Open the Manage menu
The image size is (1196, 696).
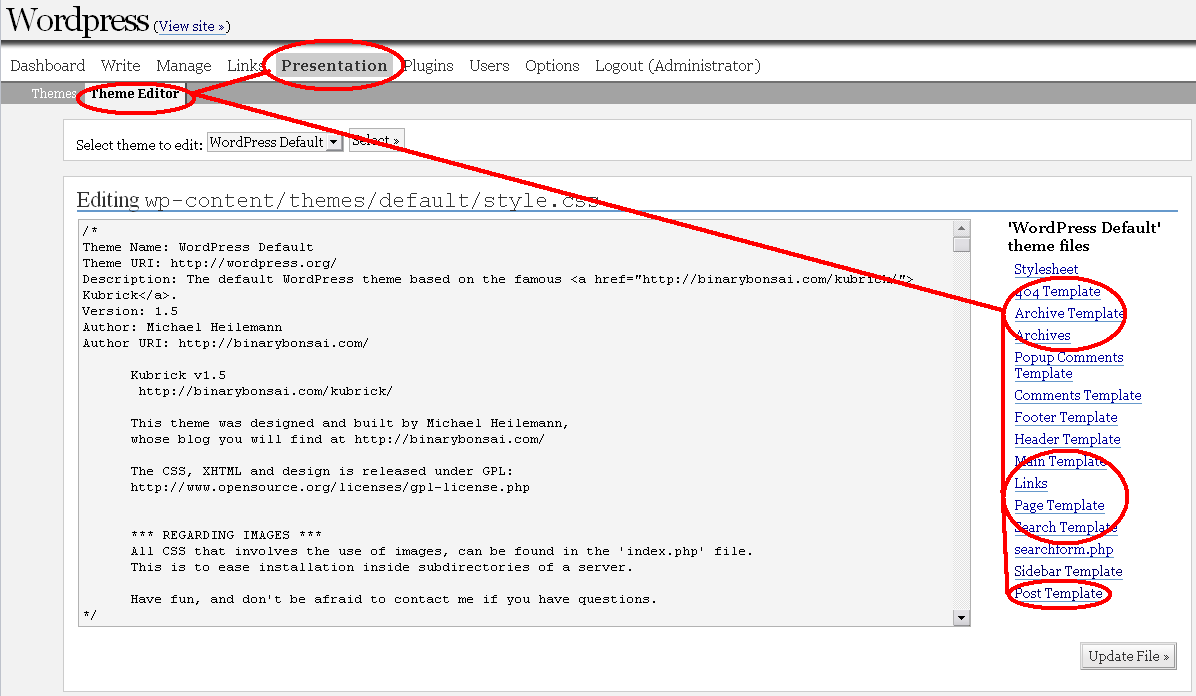pos(184,66)
